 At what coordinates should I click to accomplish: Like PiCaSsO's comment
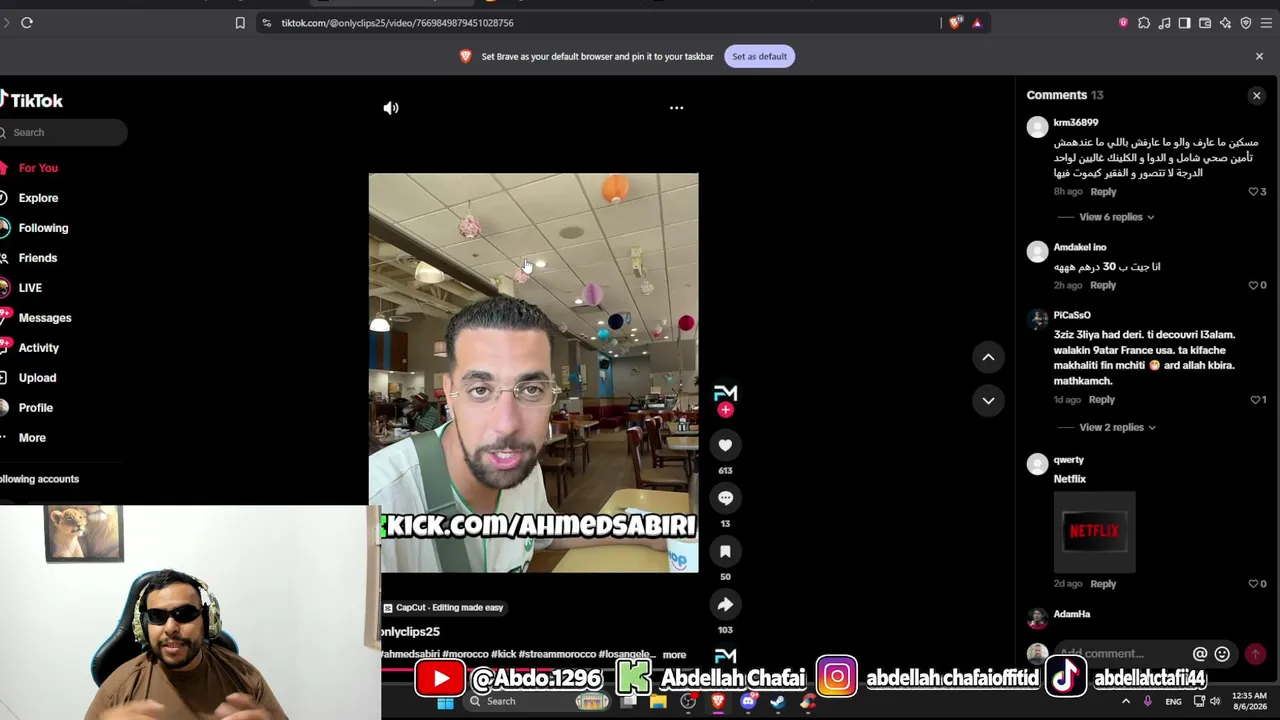1255,400
